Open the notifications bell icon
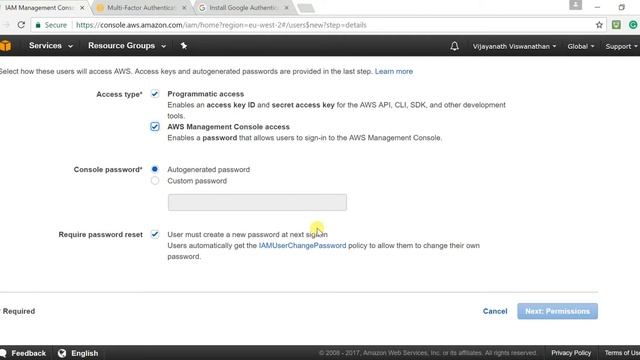Image resolution: width=640 pixels, height=360 pixels. [454, 46]
